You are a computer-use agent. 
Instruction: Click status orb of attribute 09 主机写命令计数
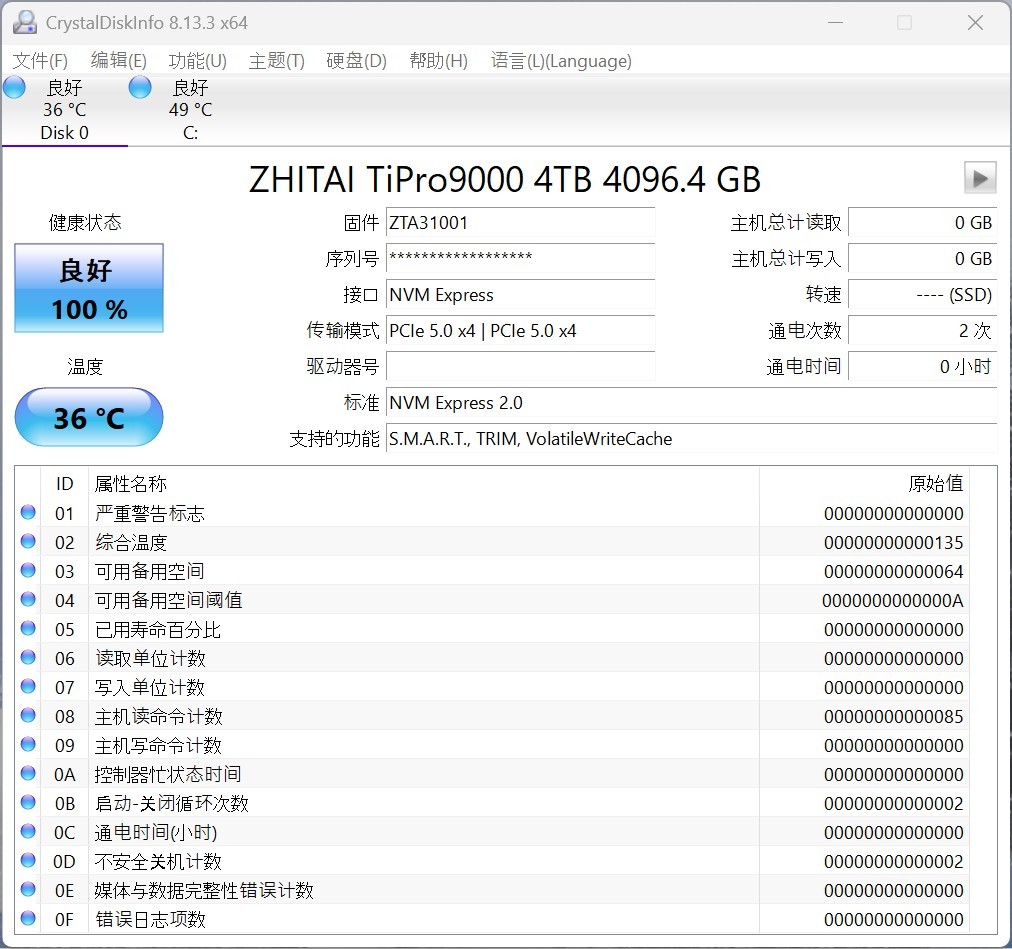tap(28, 744)
